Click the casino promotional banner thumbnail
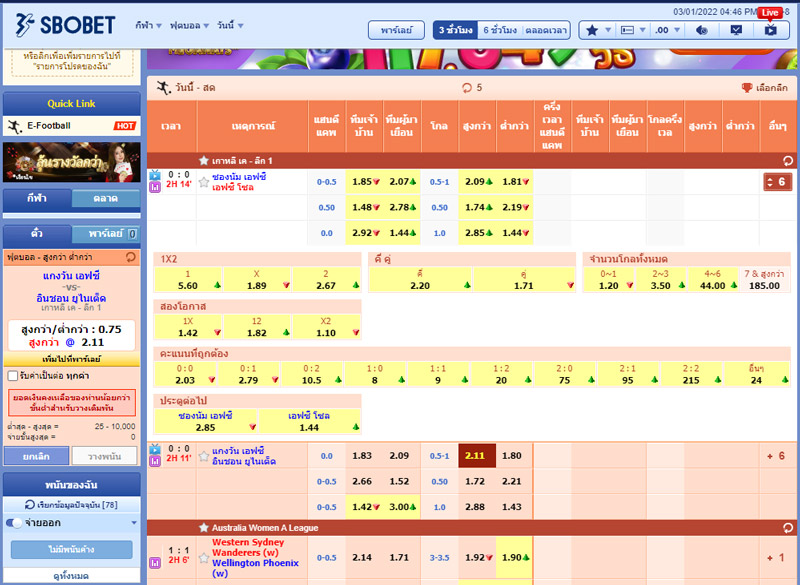Image resolution: width=800 pixels, height=585 pixels. 70,162
